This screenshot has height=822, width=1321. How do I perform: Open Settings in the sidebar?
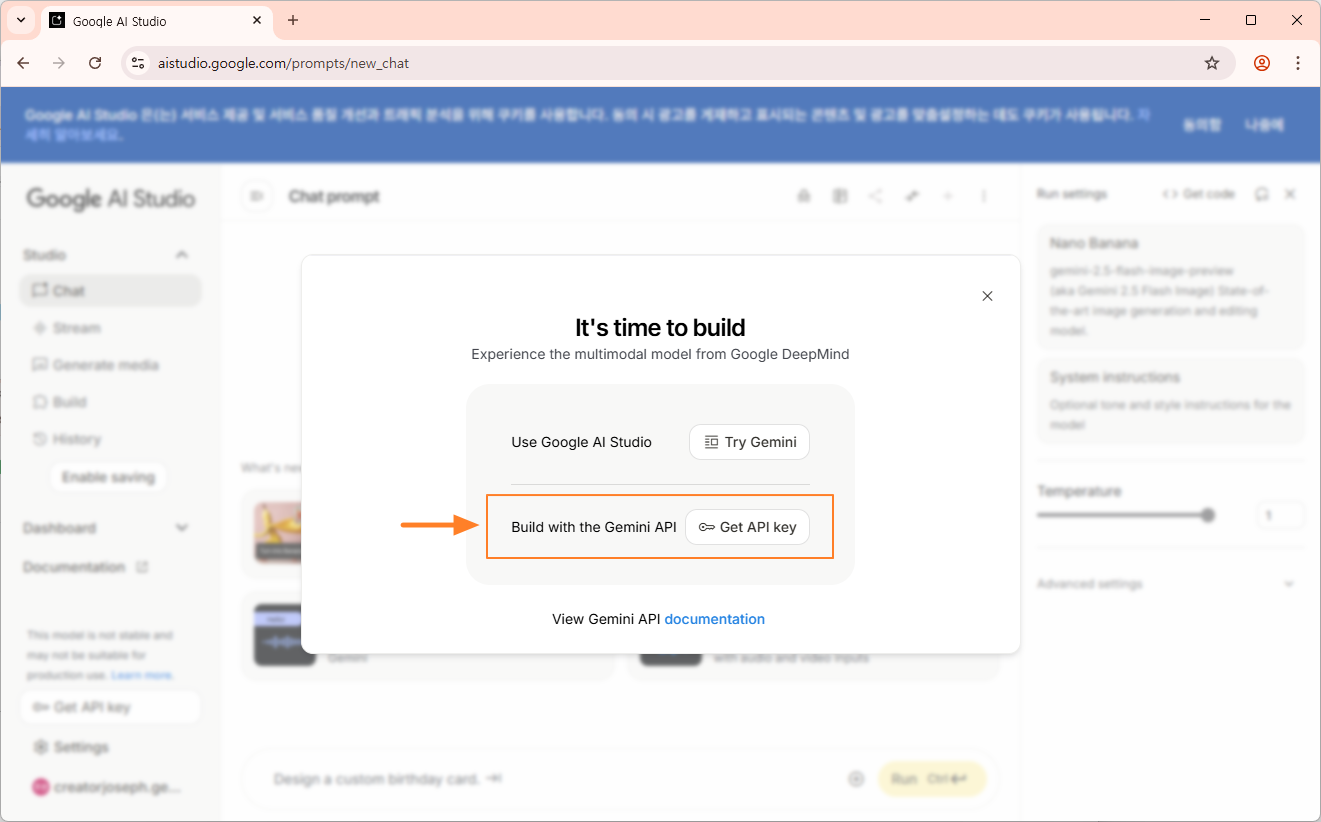pyautogui.click(x=71, y=747)
